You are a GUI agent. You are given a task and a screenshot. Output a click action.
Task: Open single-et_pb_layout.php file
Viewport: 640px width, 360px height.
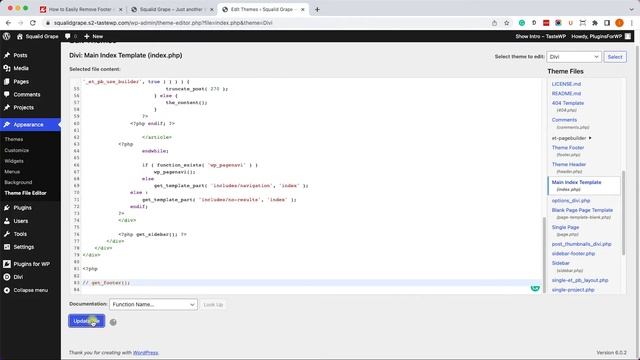[x=580, y=280]
